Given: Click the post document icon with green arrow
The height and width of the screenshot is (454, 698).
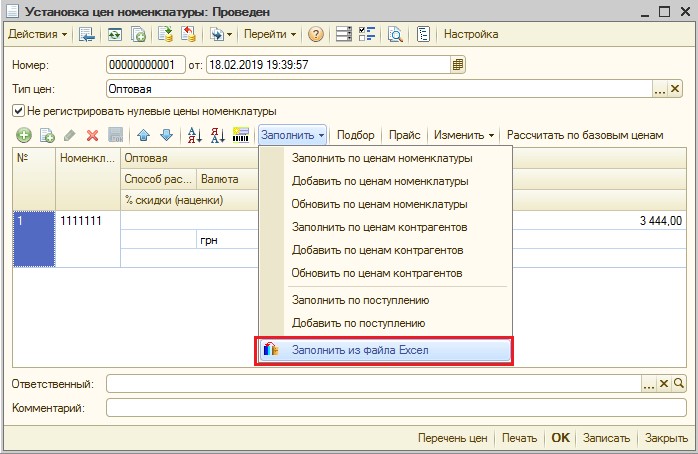Looking at the screenshot, I should point(165,34).
